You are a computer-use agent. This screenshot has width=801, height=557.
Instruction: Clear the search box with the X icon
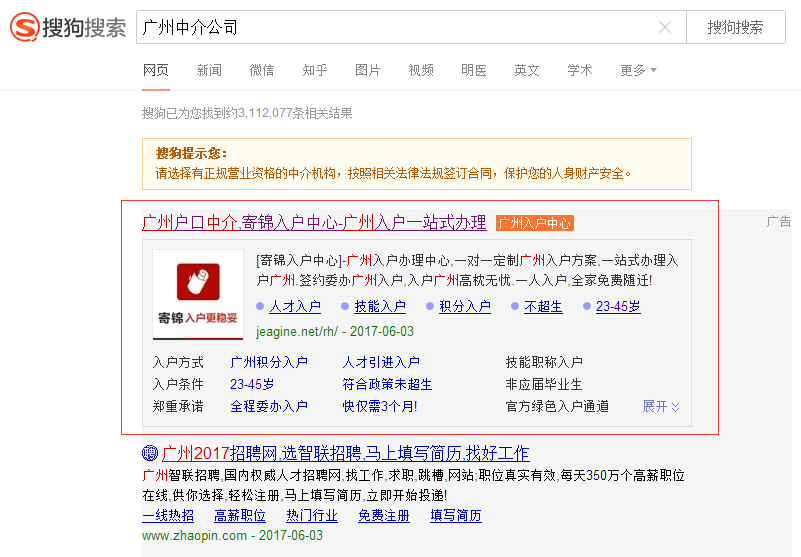pyautogui.click(x=665, y=27)
